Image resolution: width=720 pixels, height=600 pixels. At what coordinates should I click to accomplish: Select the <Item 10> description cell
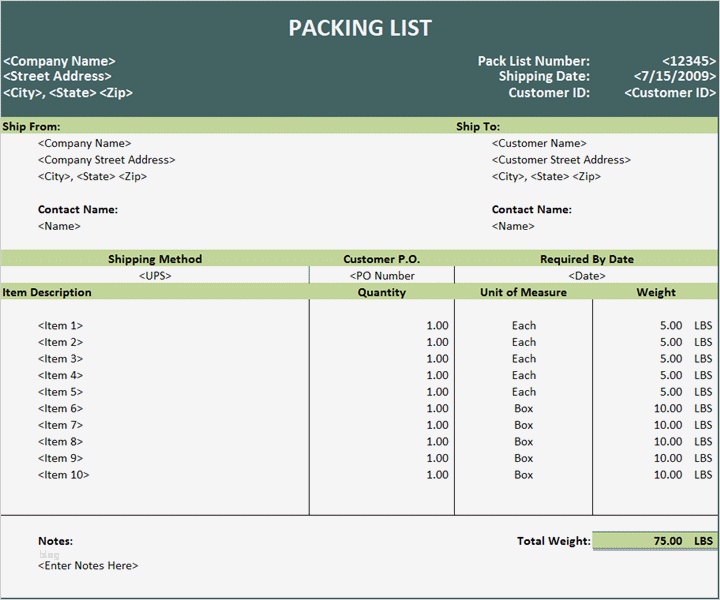64,475
